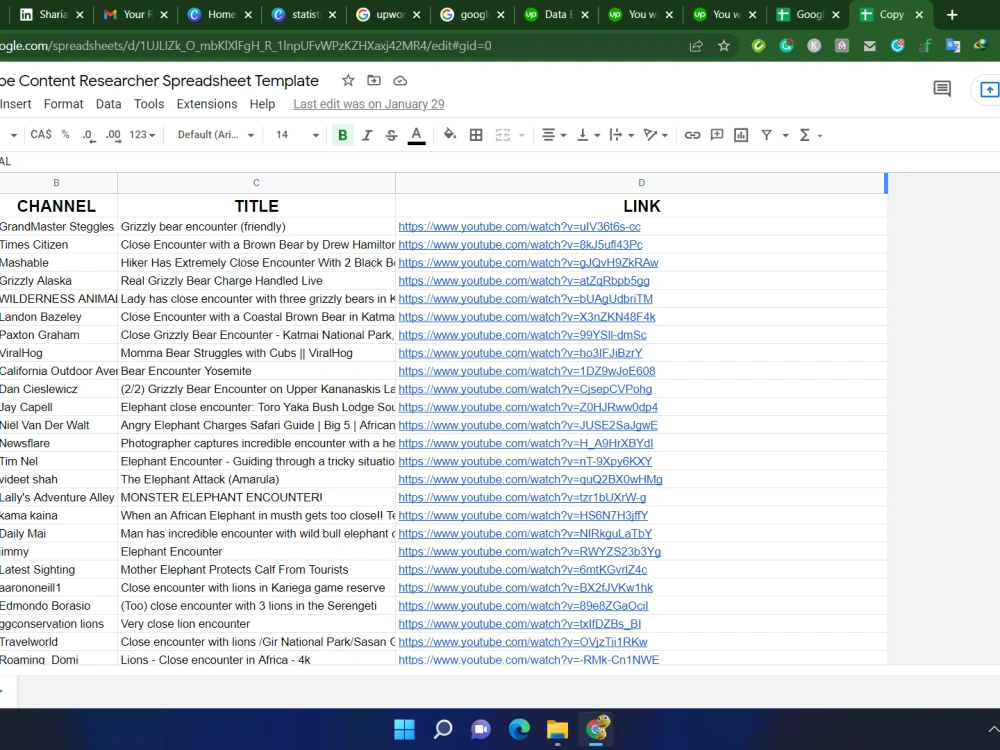Open the Format menu
This screenshot has width=1000, height=750.
[63, 104]
